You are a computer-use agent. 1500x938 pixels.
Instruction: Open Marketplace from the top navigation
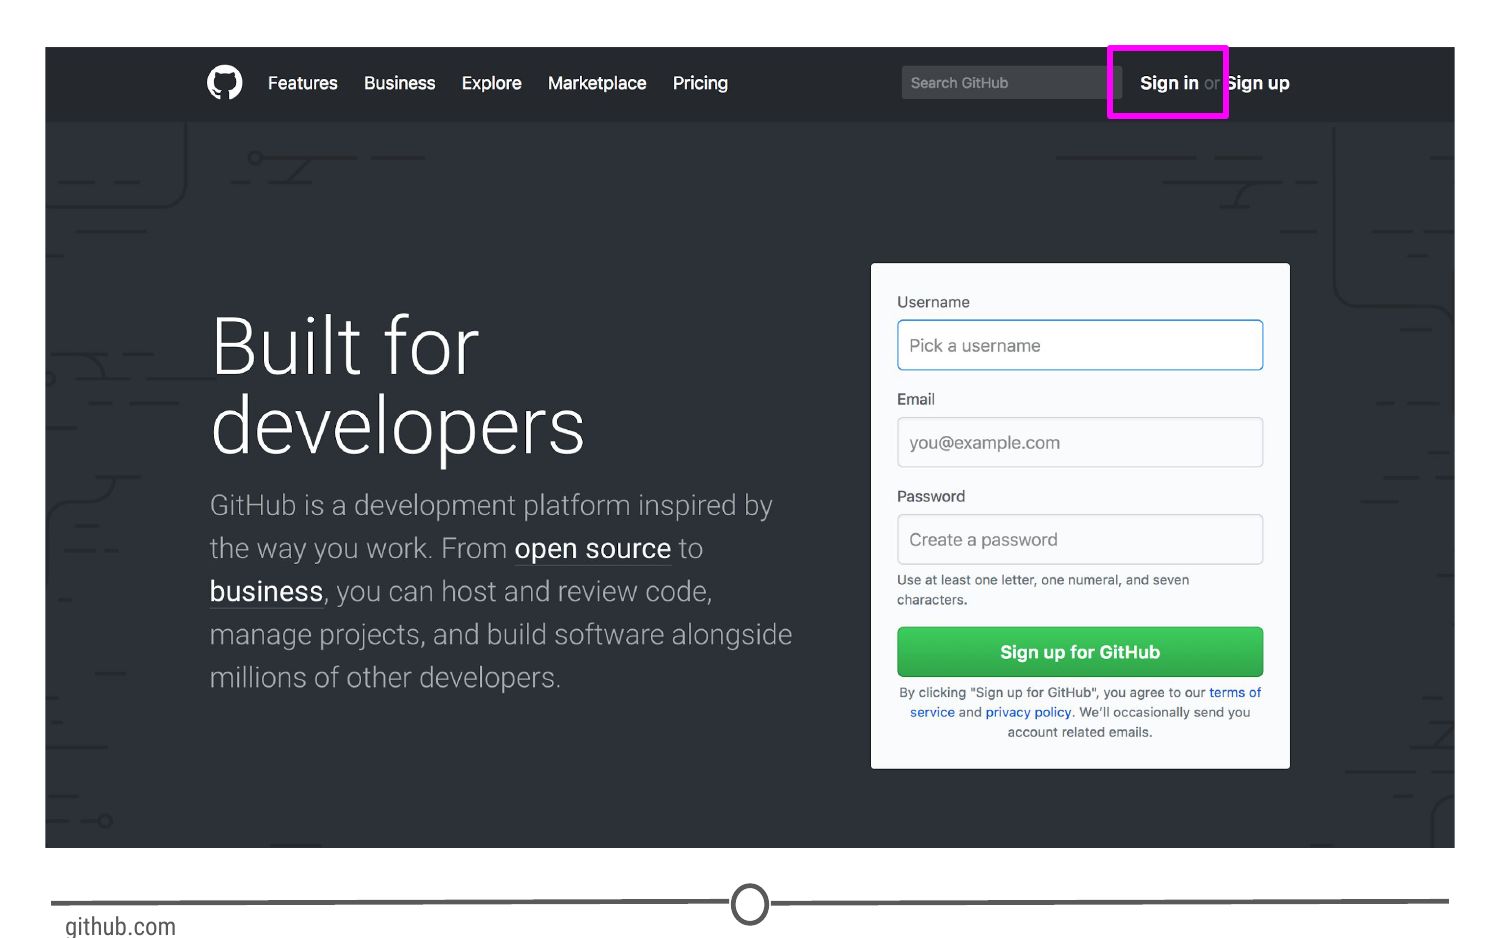point(597,83)
